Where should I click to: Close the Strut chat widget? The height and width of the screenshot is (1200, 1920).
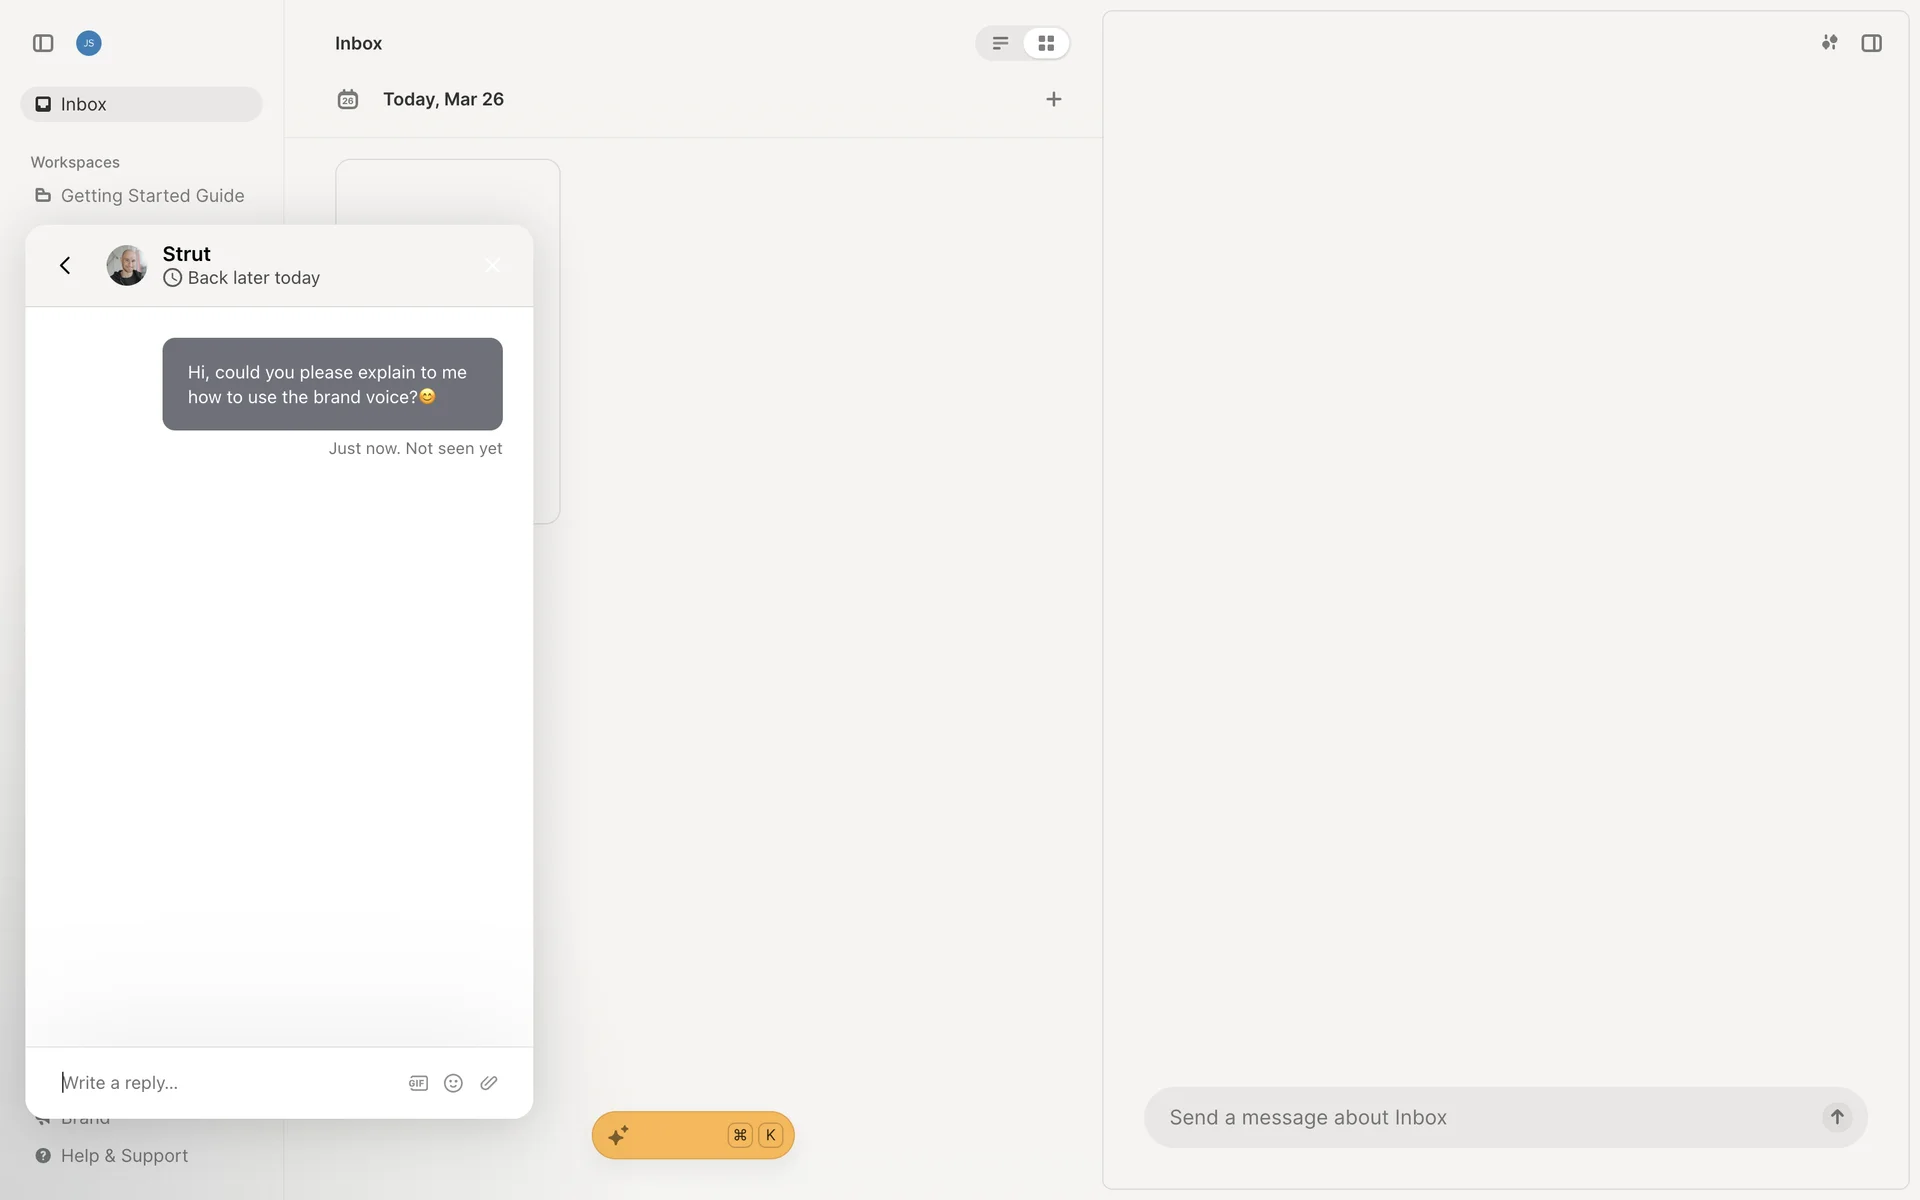coord(492,265)
